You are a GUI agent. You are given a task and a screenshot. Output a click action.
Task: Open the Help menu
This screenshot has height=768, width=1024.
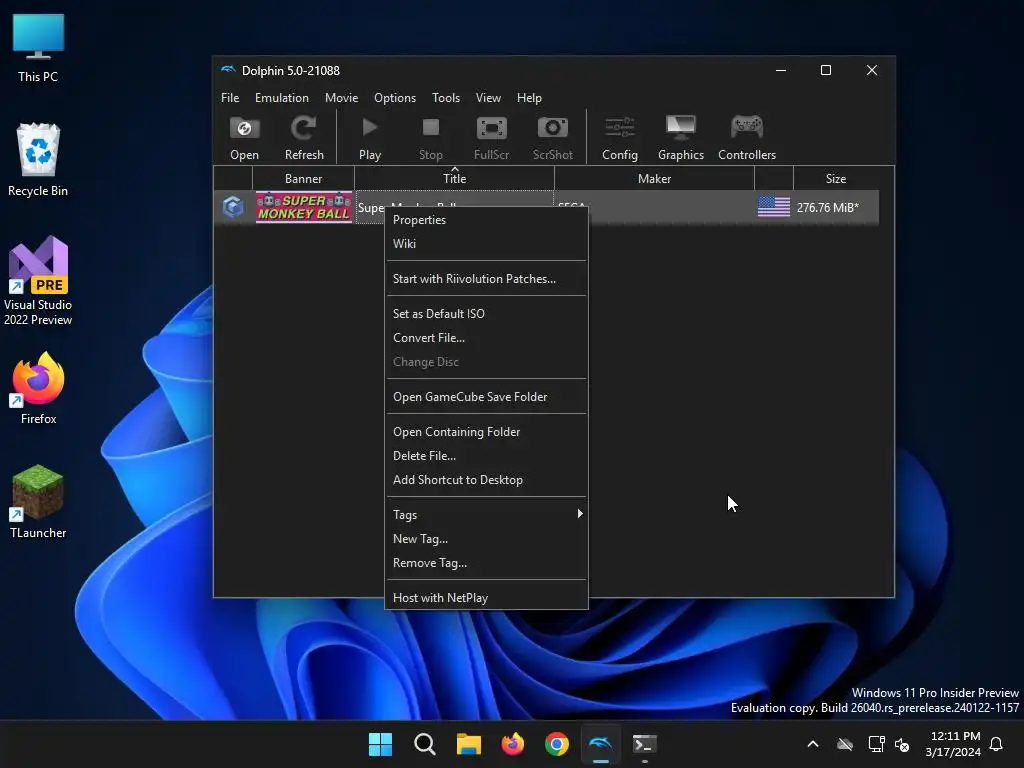pyautogui.click(x=529, y=97)
